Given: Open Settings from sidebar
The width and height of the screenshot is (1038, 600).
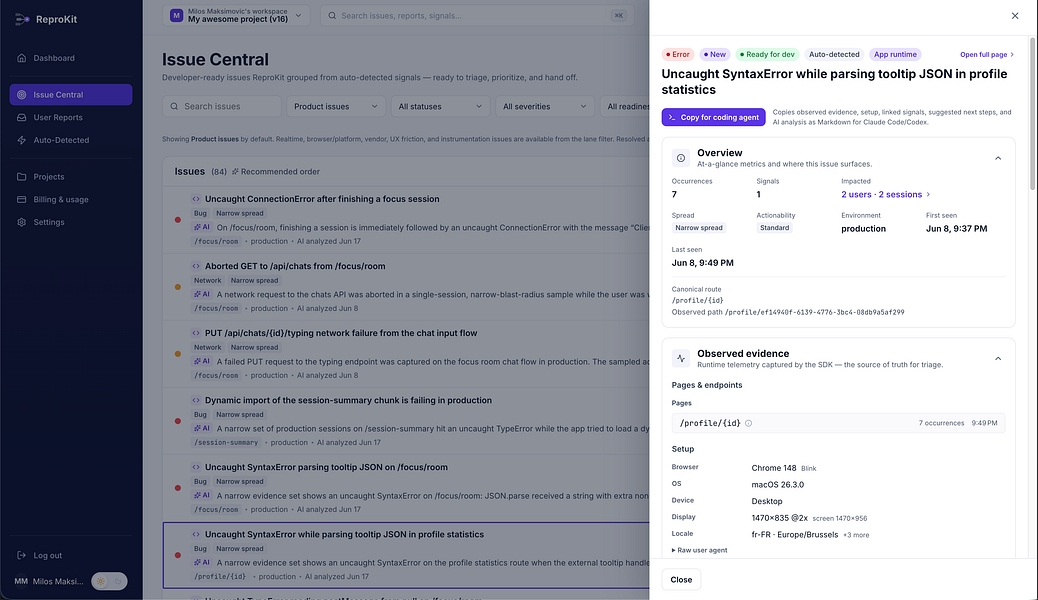Looking at the screenshot, I should pos(71,223).
